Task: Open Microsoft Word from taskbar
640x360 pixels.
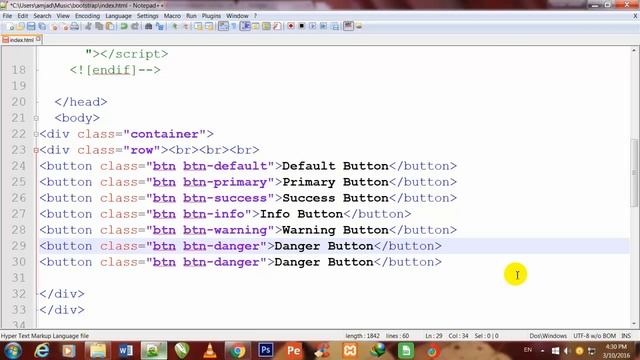Action: (x=126, y=351)
